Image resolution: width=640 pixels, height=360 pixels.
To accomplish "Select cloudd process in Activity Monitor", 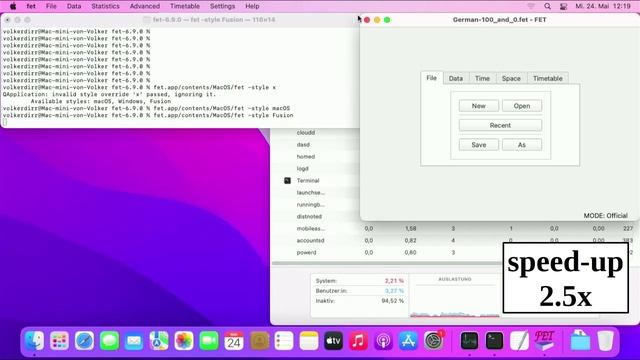I will (x=315, y=133).
